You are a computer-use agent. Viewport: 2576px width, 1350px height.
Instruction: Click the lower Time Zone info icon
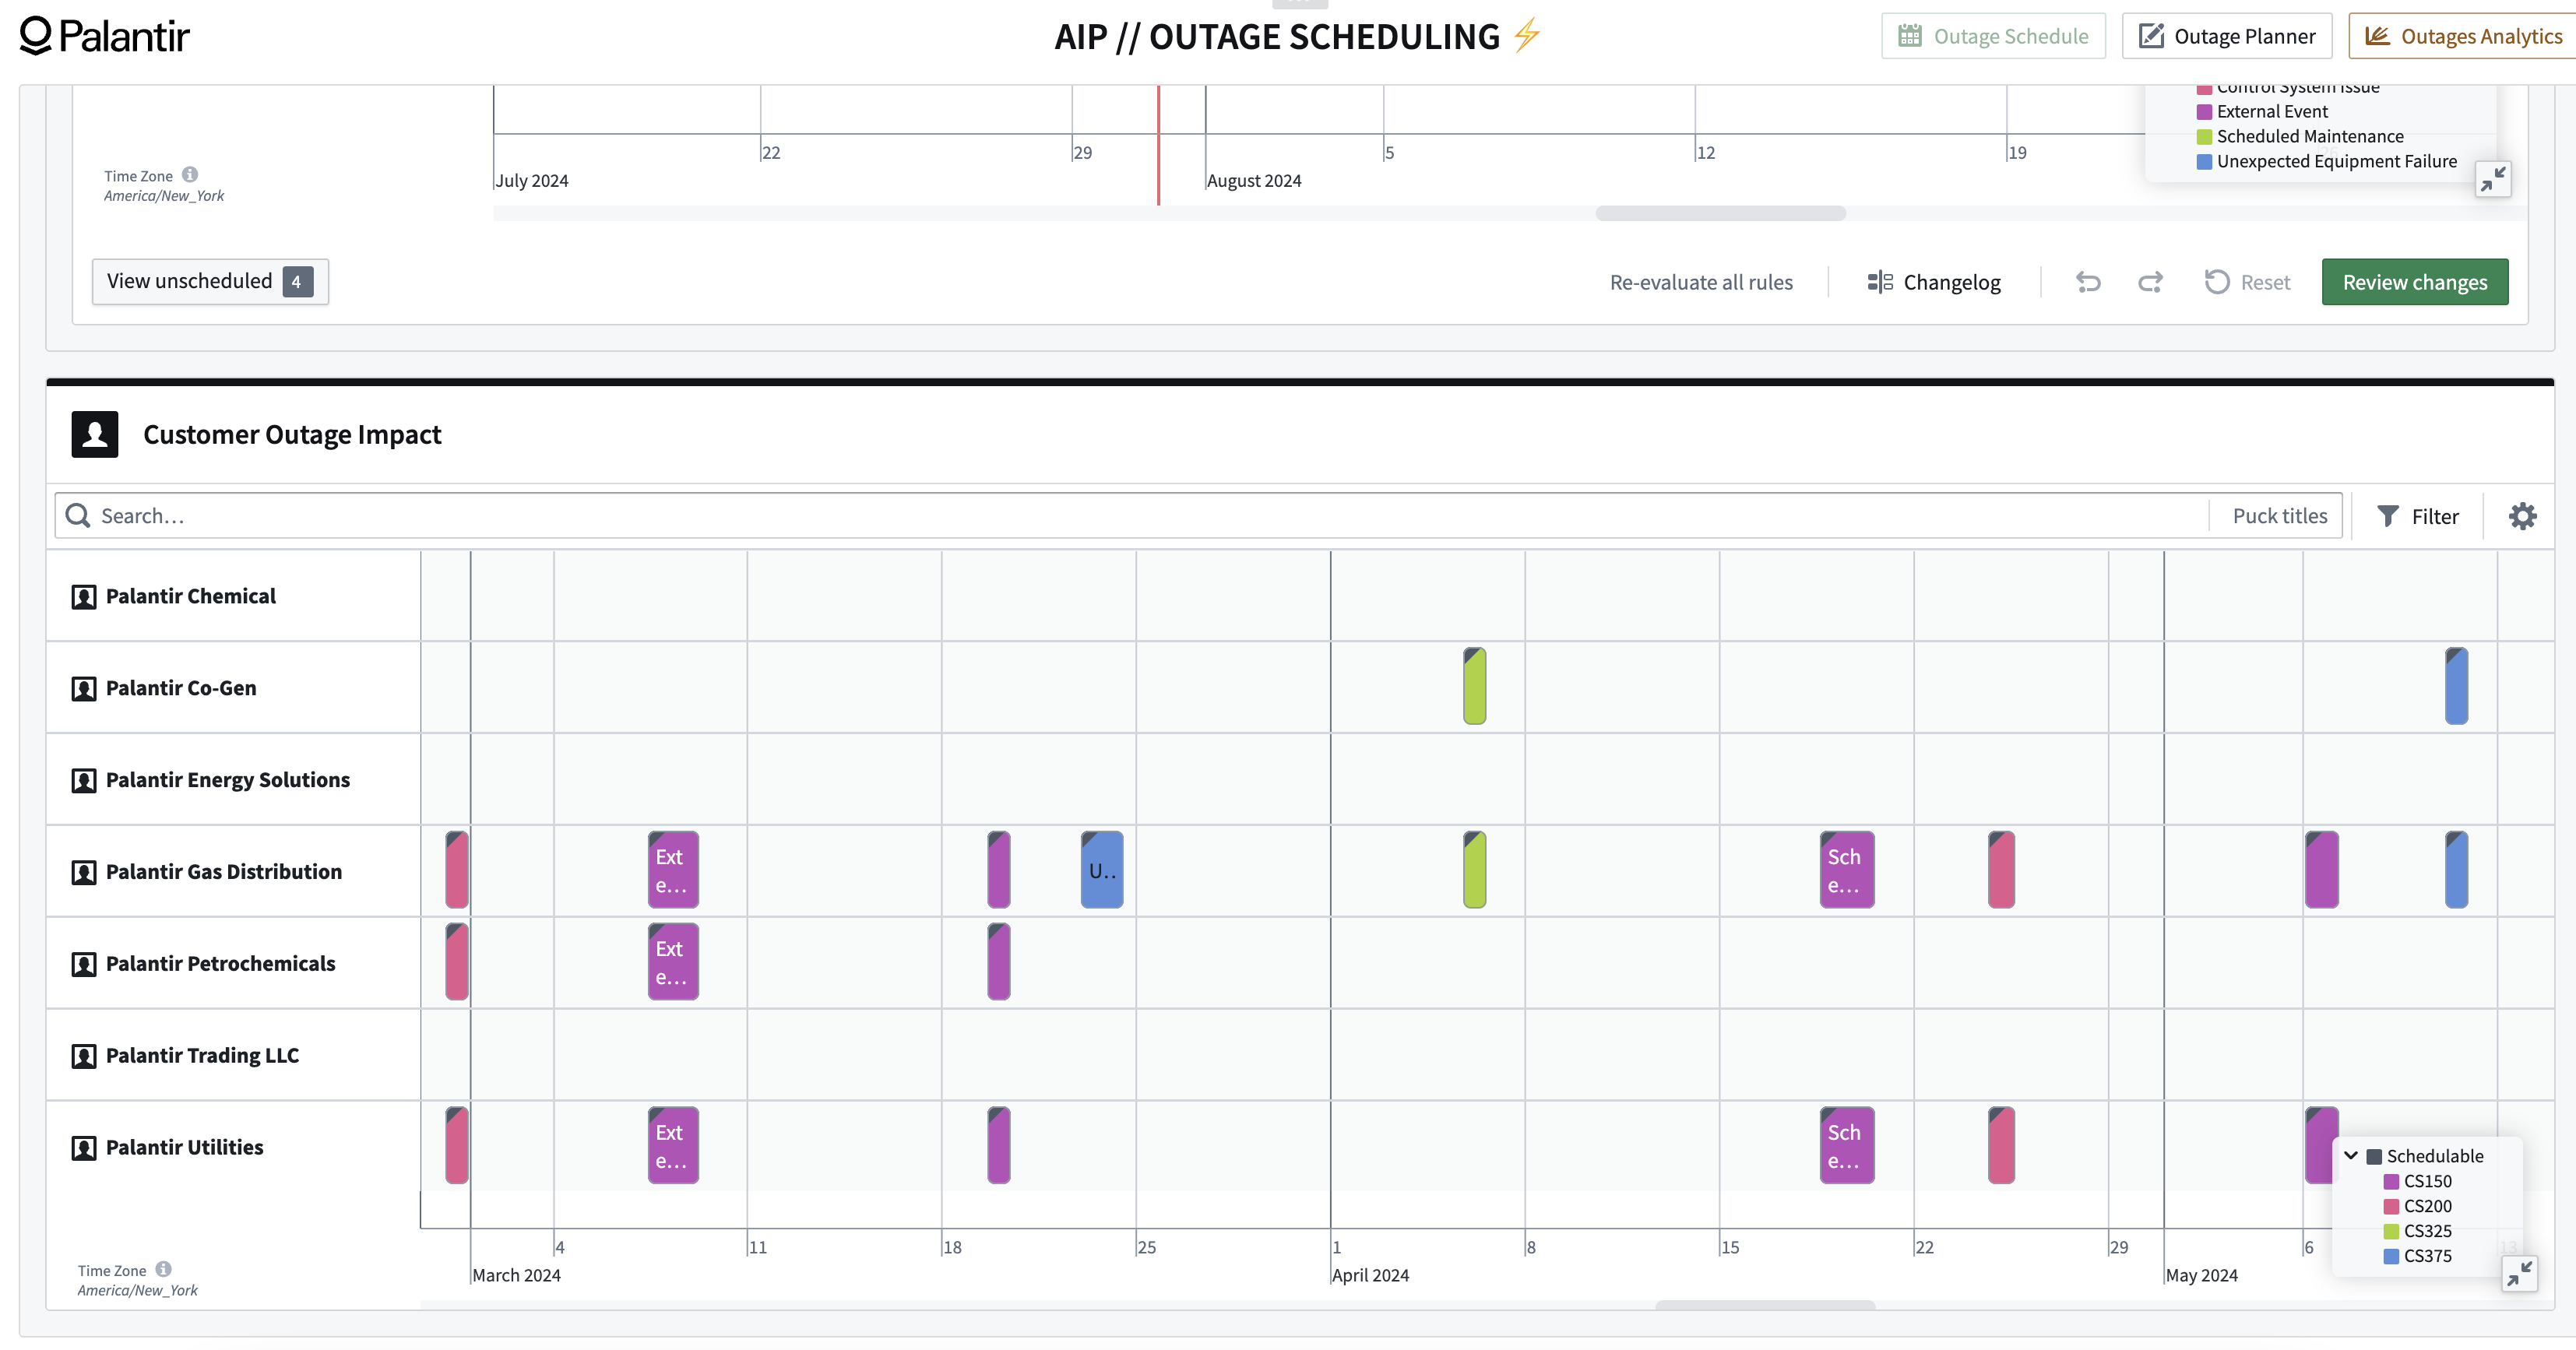pyautogui.click(x=164, y=1269)
